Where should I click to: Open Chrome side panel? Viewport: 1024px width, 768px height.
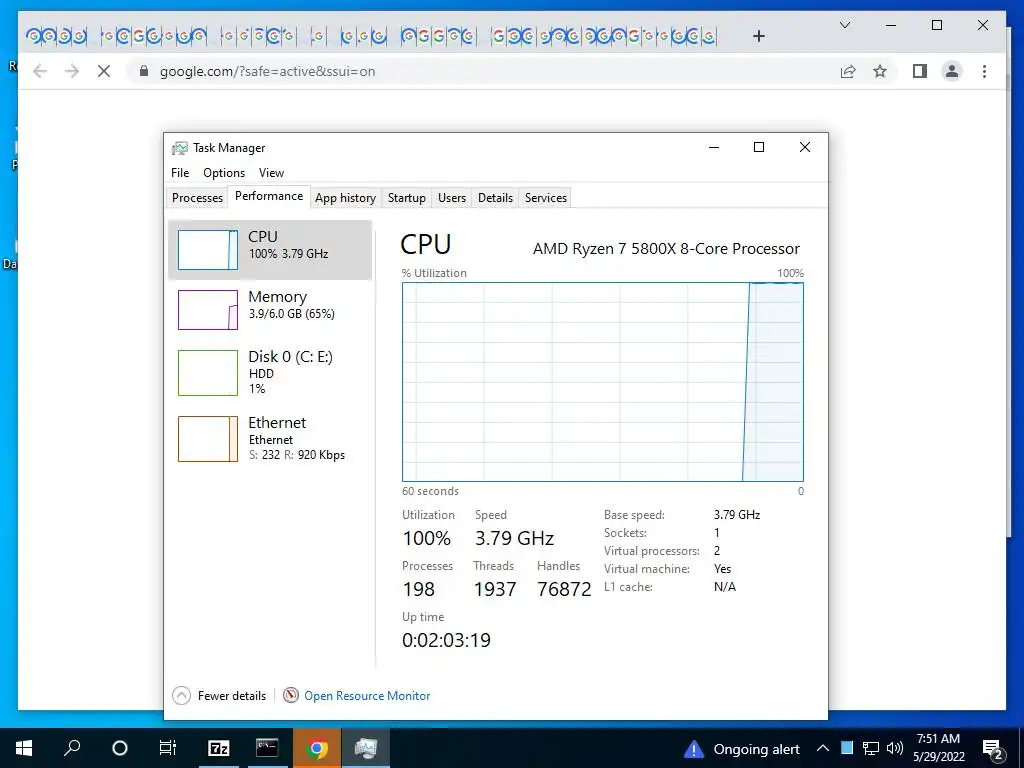920,71
